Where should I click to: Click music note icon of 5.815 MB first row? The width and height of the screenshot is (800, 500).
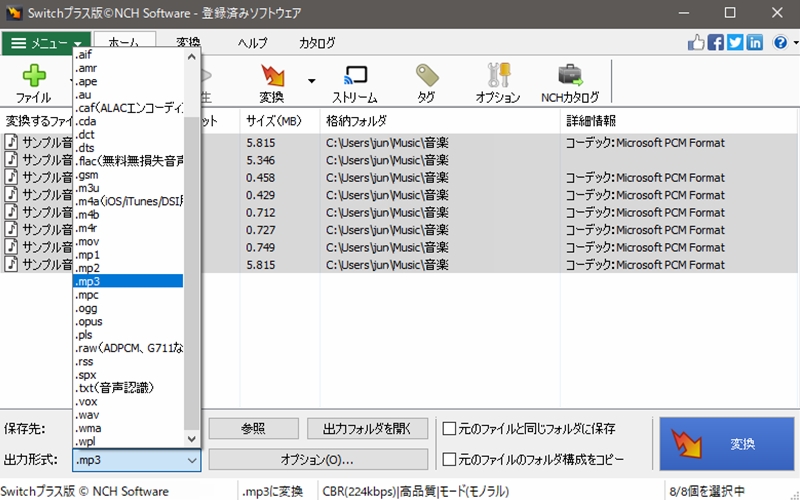(11, 142)
